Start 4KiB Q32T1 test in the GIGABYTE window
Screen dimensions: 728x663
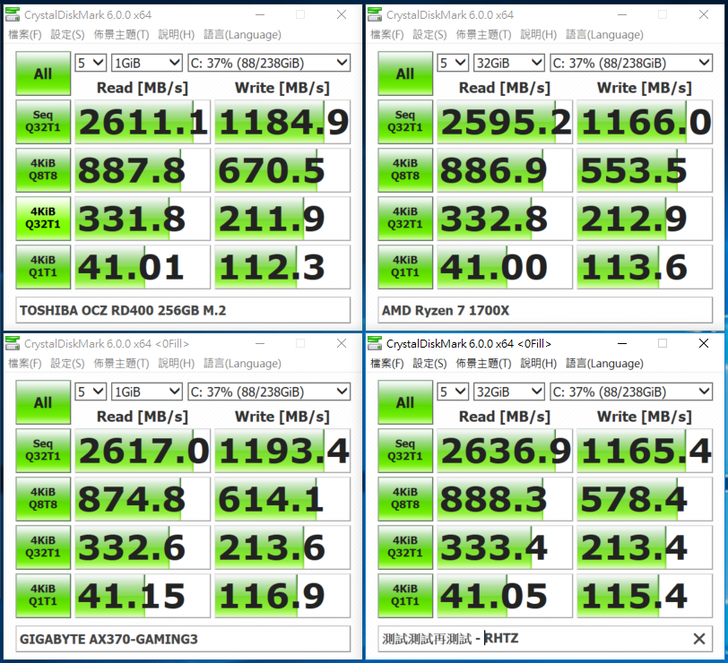(x=43, y=547)
